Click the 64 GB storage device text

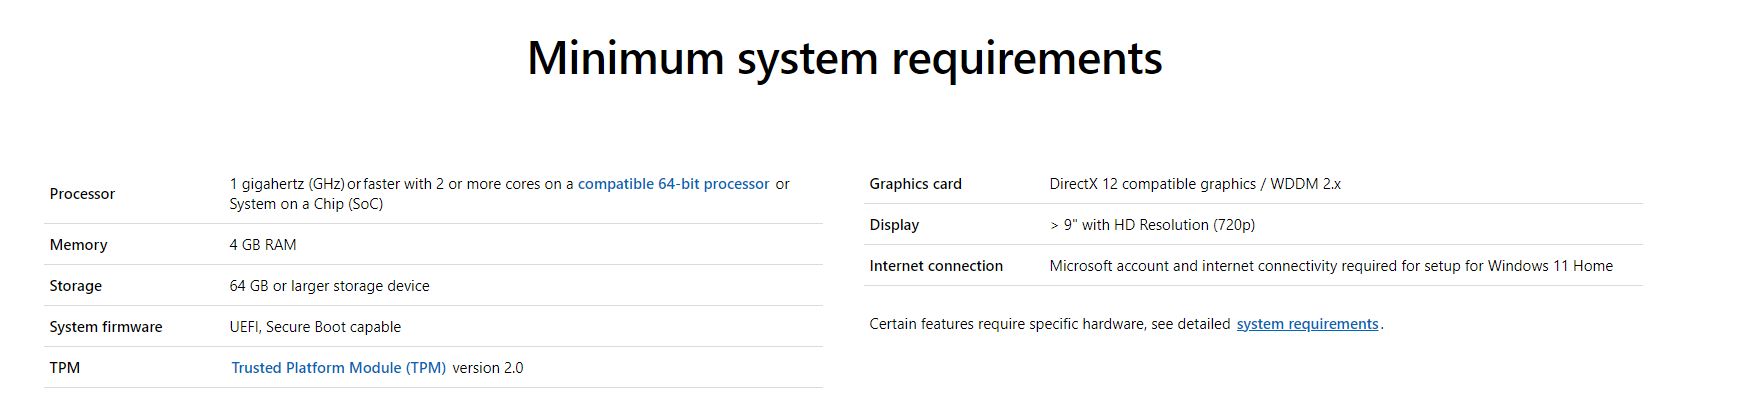tap(329, 286)
